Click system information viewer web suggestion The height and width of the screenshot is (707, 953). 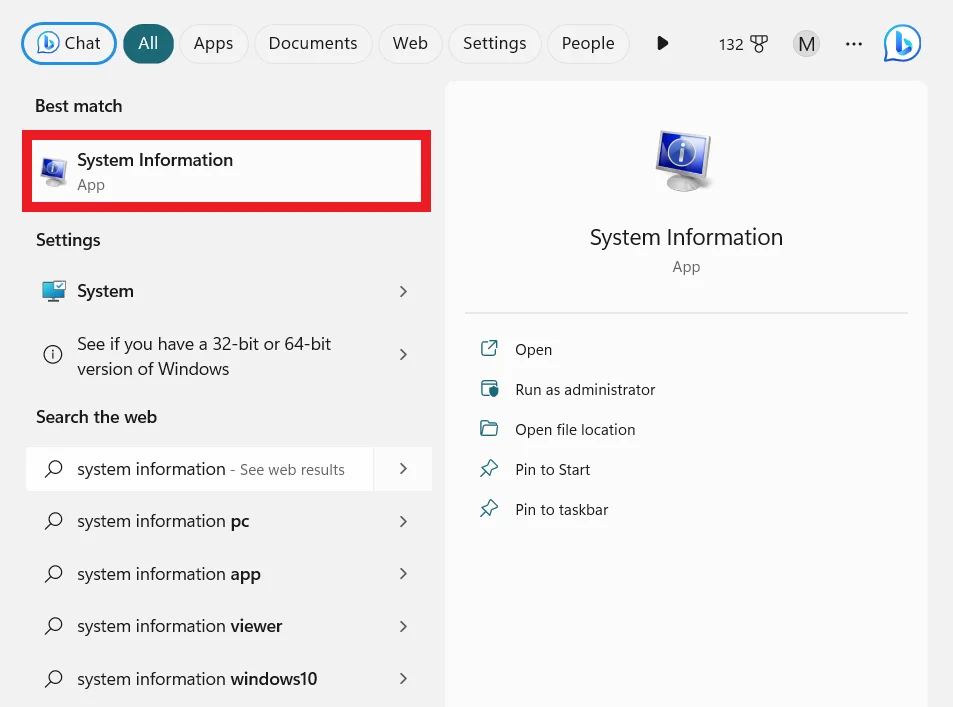[x=180, y=626]
